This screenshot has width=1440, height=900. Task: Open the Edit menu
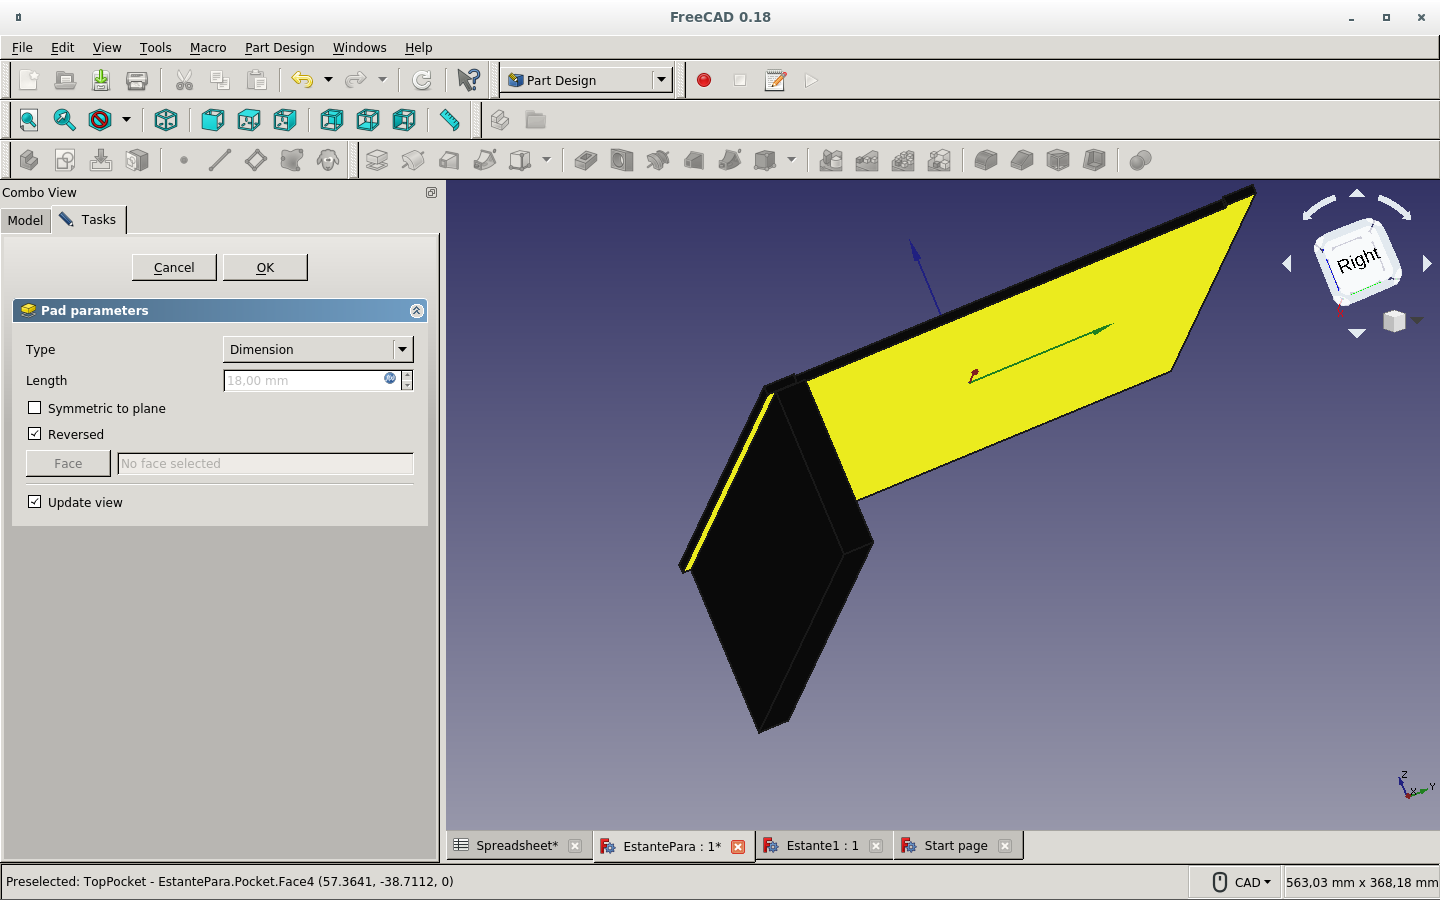[x=62, y=47]
